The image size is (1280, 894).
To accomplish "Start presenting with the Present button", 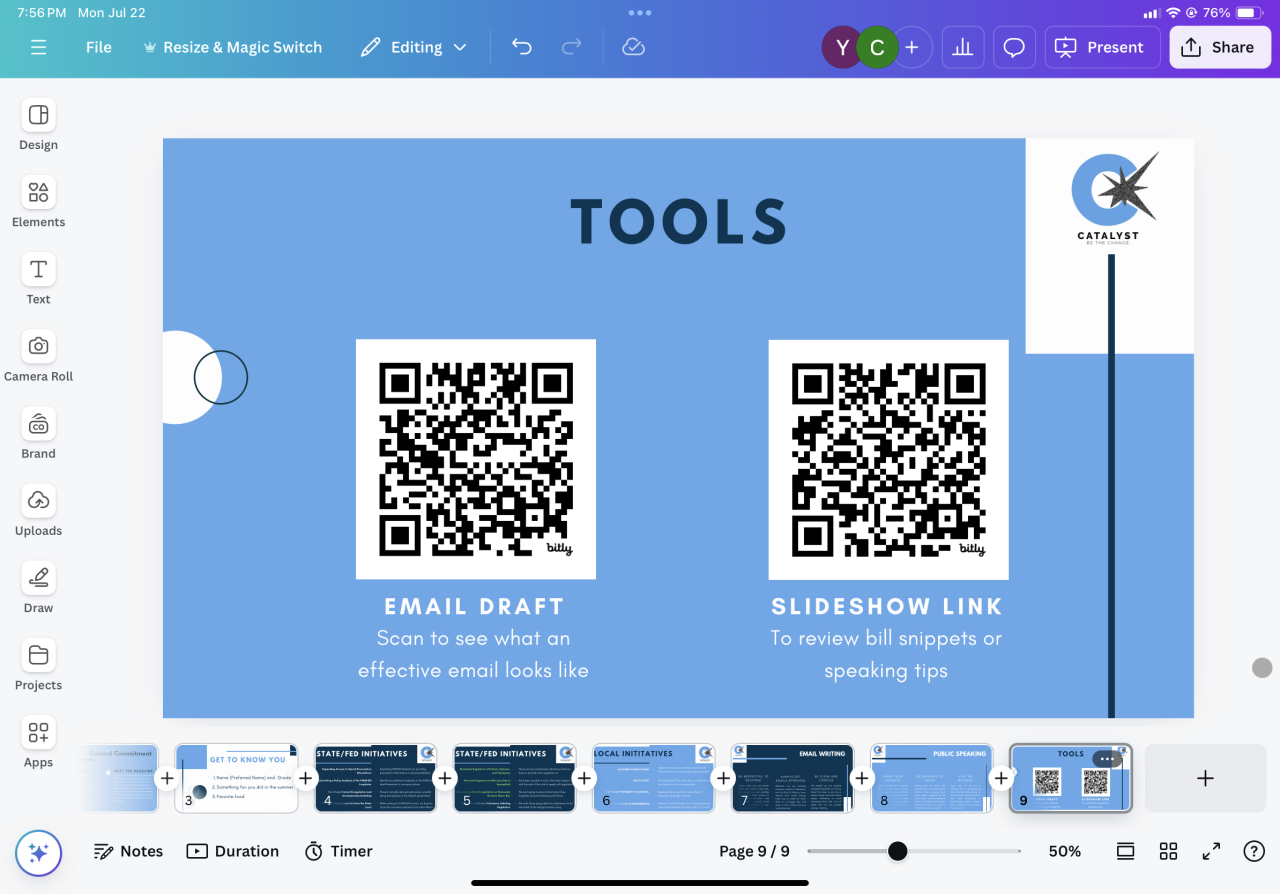I will tap(1102, 47).
